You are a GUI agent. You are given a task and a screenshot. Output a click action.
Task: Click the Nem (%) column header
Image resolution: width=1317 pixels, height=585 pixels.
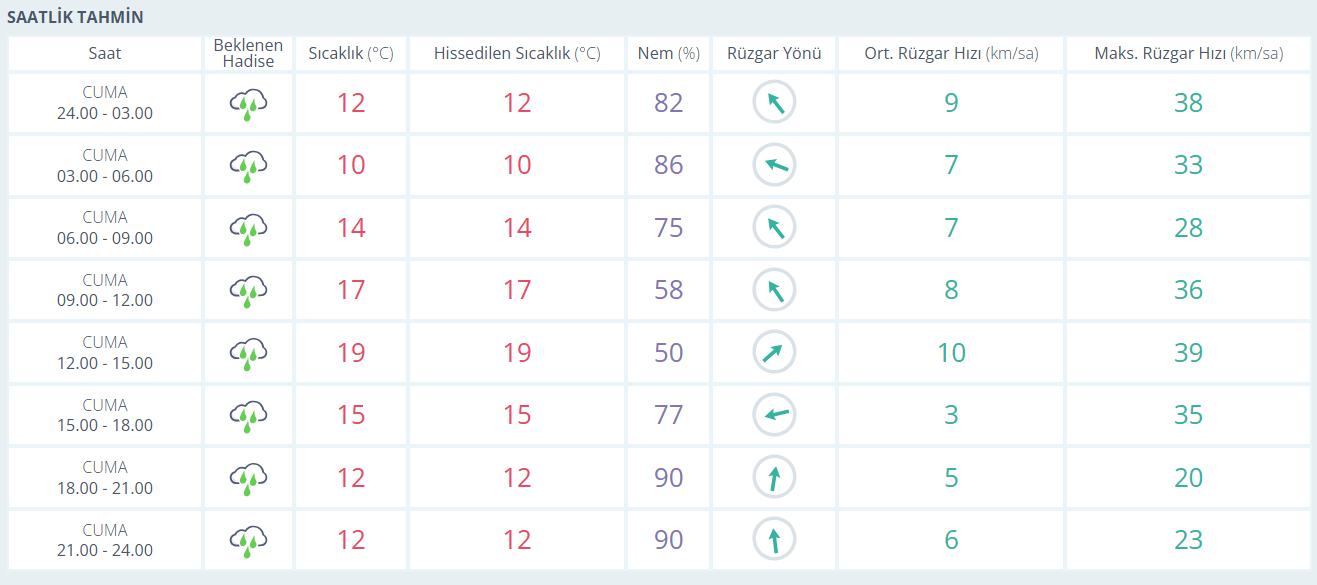[x=669, y=54]
